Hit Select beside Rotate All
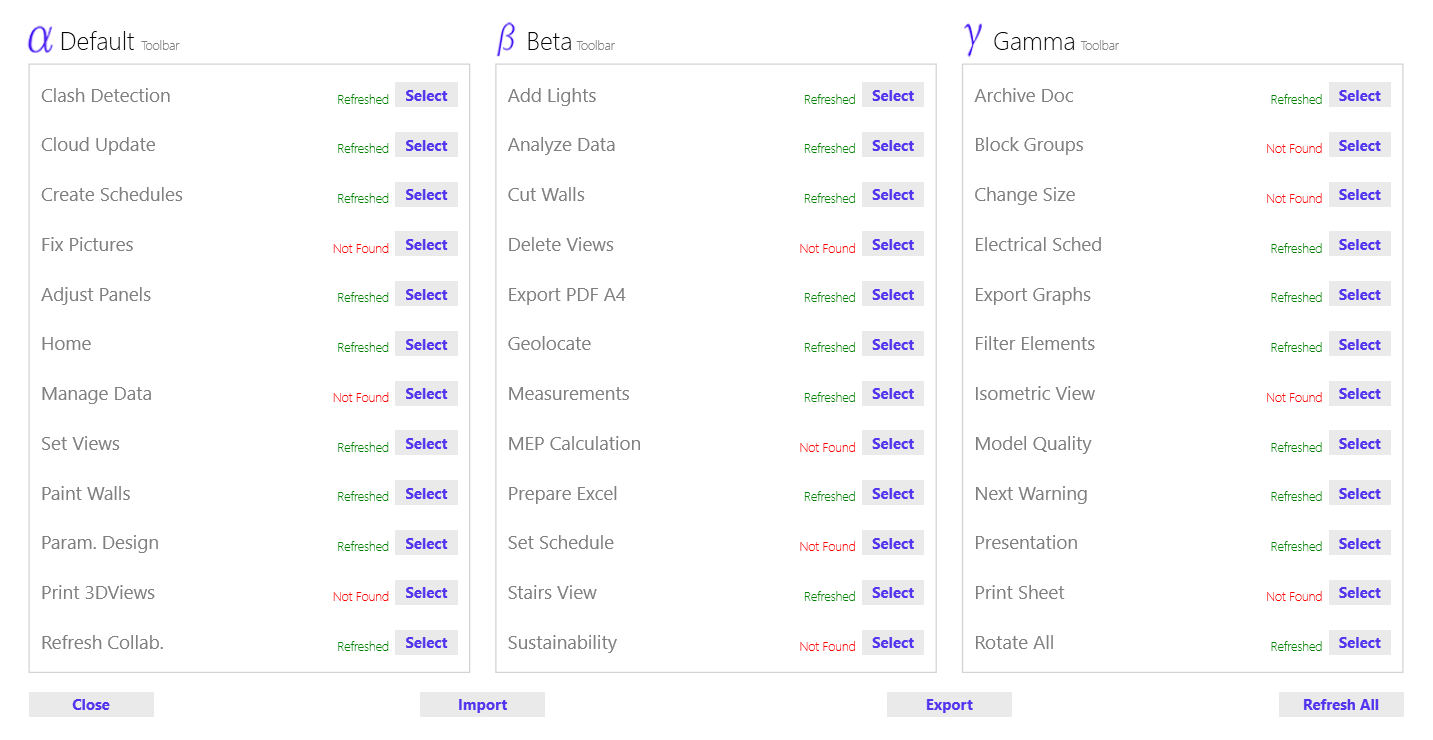Image resolution: width=1433 pixels, height=740 pixels. point(1359,643)
